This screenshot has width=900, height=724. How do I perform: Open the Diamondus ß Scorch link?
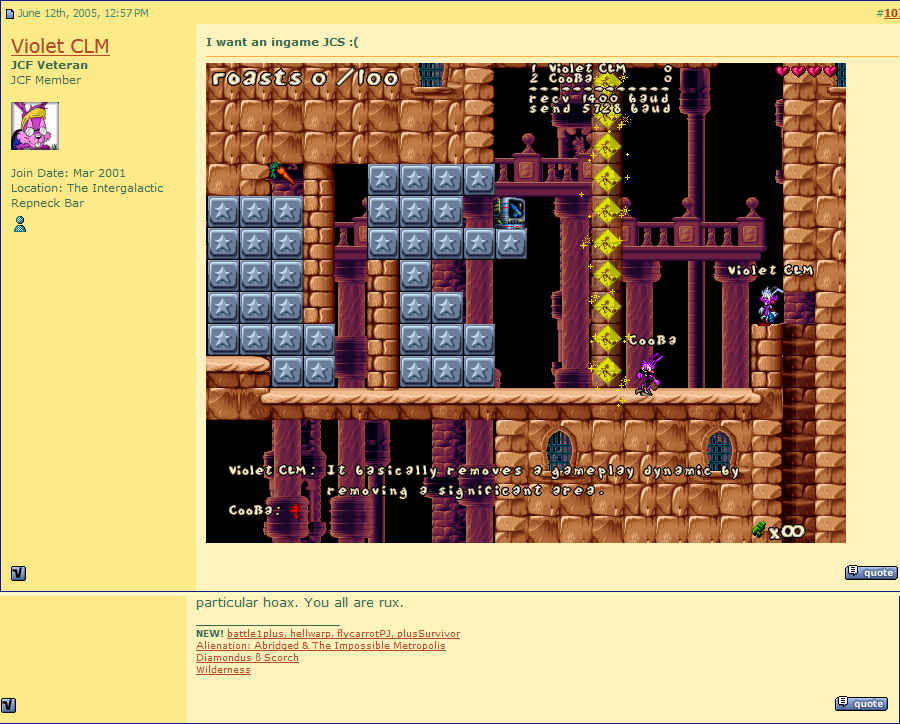(247, 657)
